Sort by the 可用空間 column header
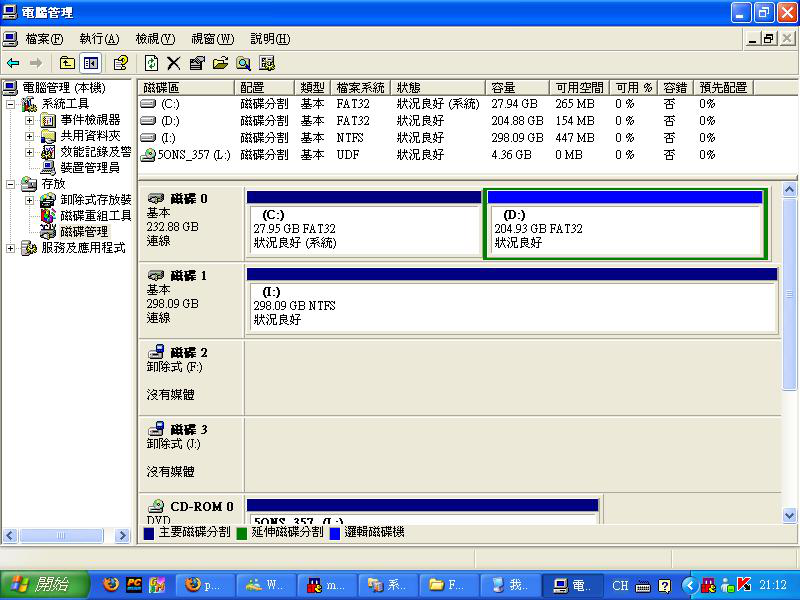 point(579,88)
